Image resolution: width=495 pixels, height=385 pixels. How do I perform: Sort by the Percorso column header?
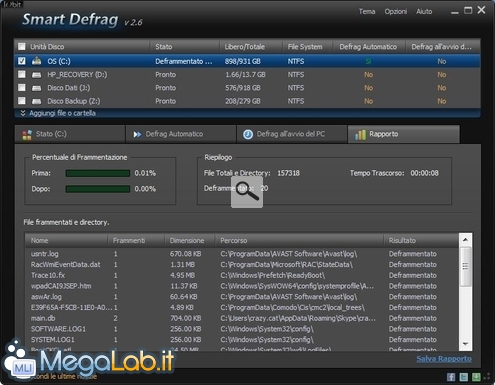point(299,240)
